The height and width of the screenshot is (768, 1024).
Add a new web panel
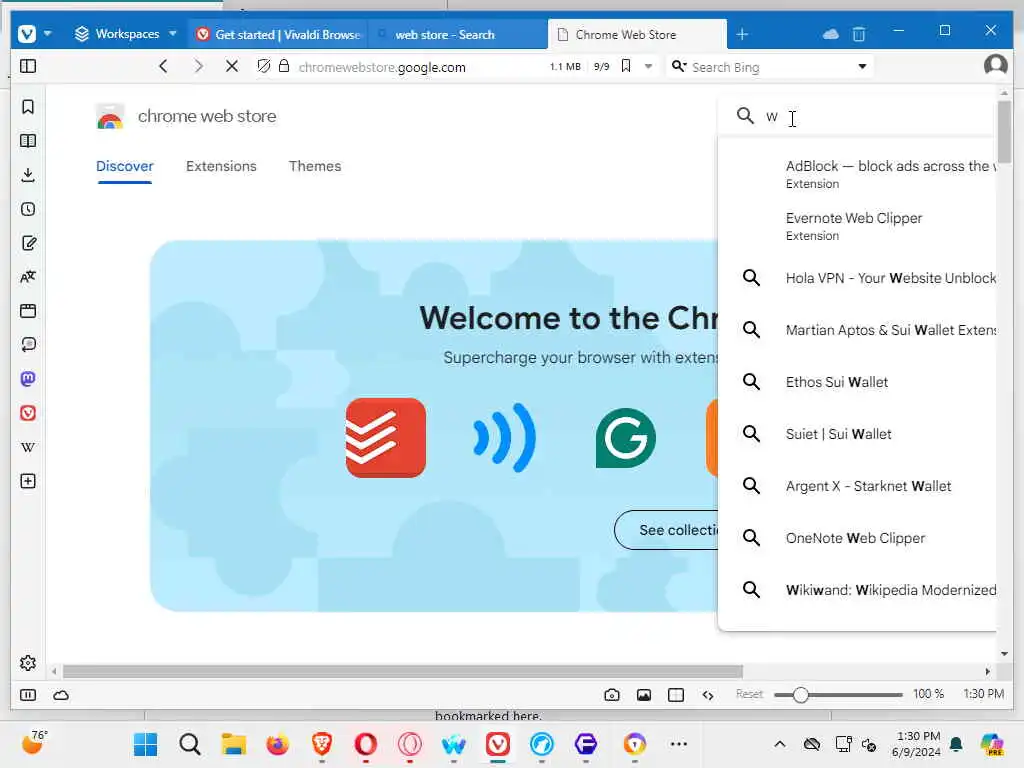[28, 481]
